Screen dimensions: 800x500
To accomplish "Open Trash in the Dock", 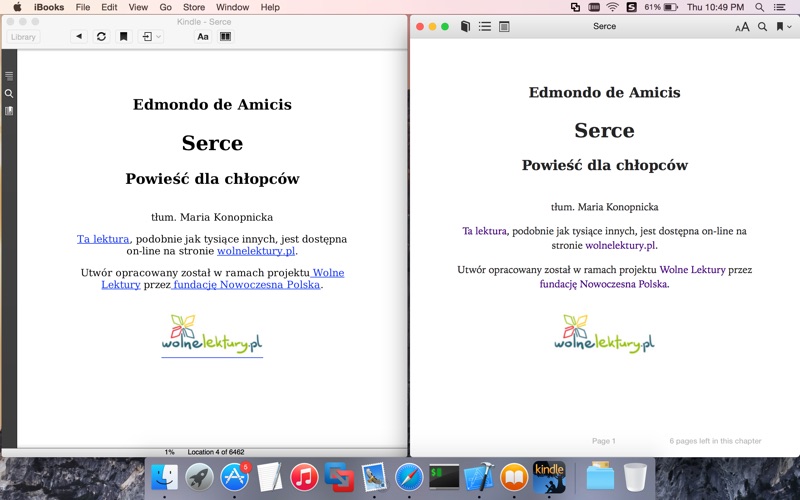I will pos(635,478).
